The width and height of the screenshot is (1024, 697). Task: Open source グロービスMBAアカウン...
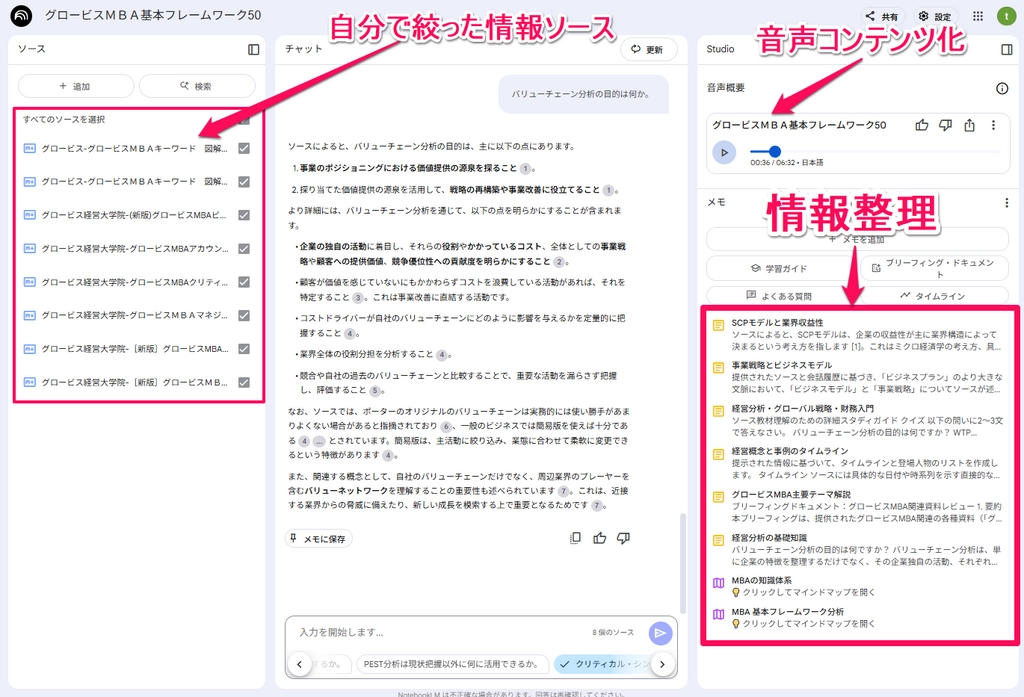135,248
